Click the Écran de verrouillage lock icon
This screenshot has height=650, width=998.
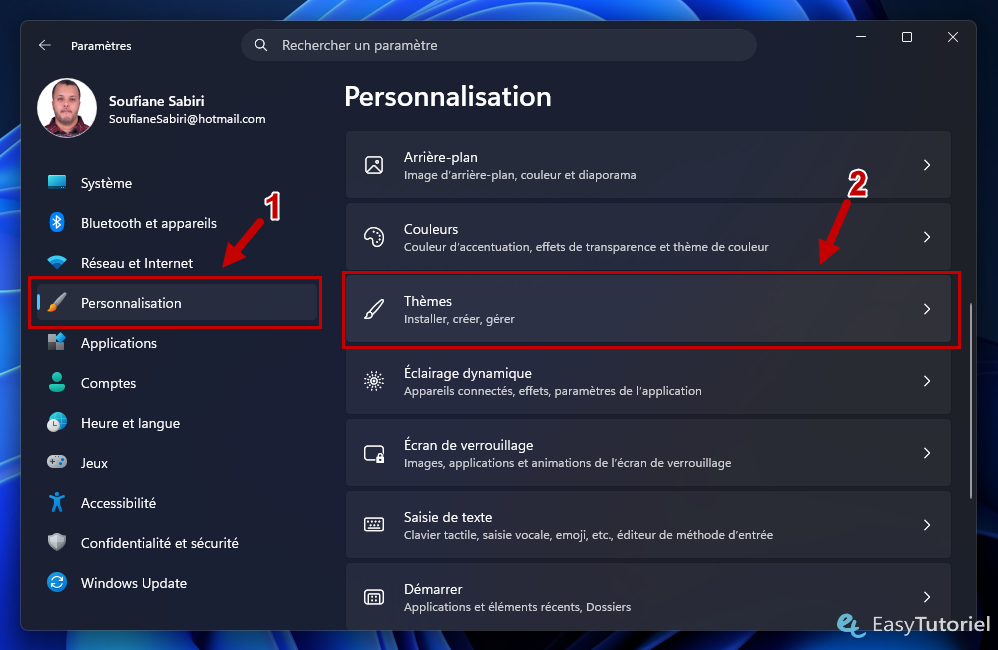click(x=374, y=453)
